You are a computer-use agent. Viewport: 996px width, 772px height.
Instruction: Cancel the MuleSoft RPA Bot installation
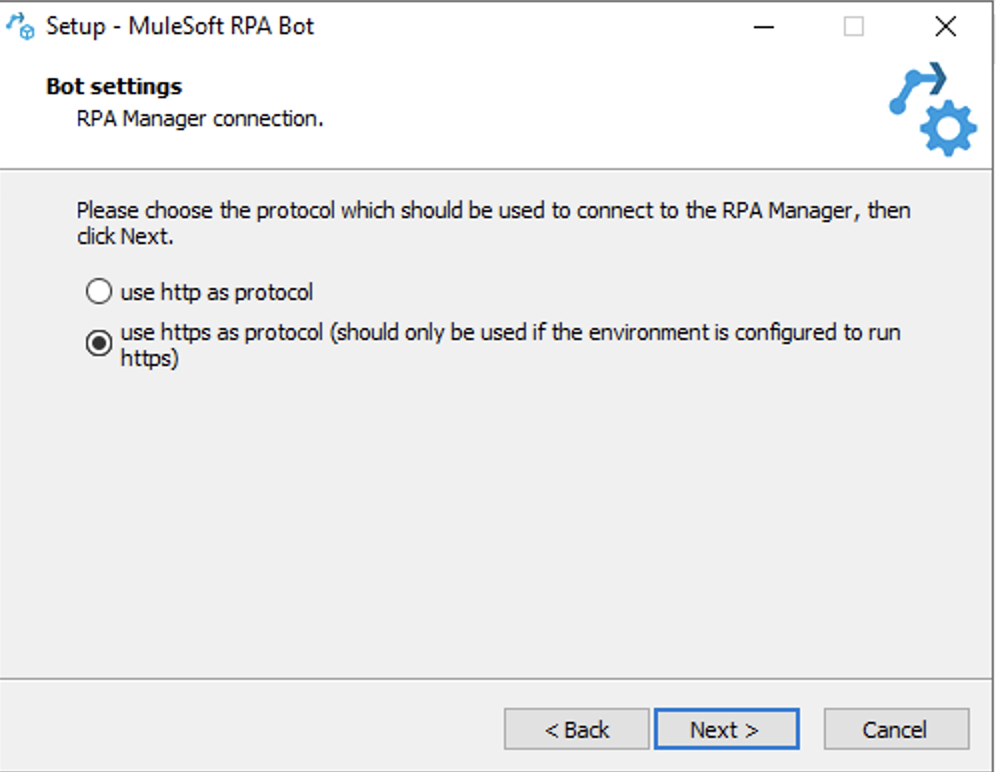(x=897, y=729)
